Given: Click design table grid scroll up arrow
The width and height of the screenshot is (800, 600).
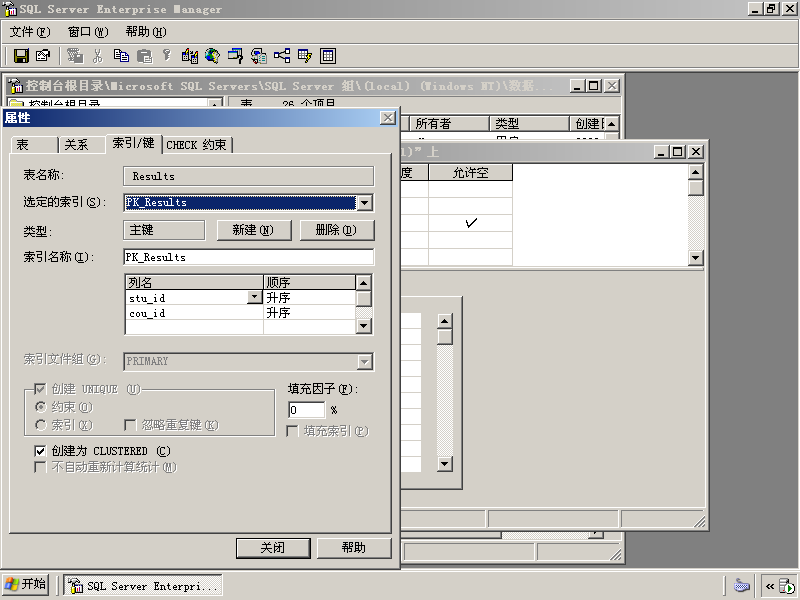Looking at the screenshot, I should click(x=695, y=172).
